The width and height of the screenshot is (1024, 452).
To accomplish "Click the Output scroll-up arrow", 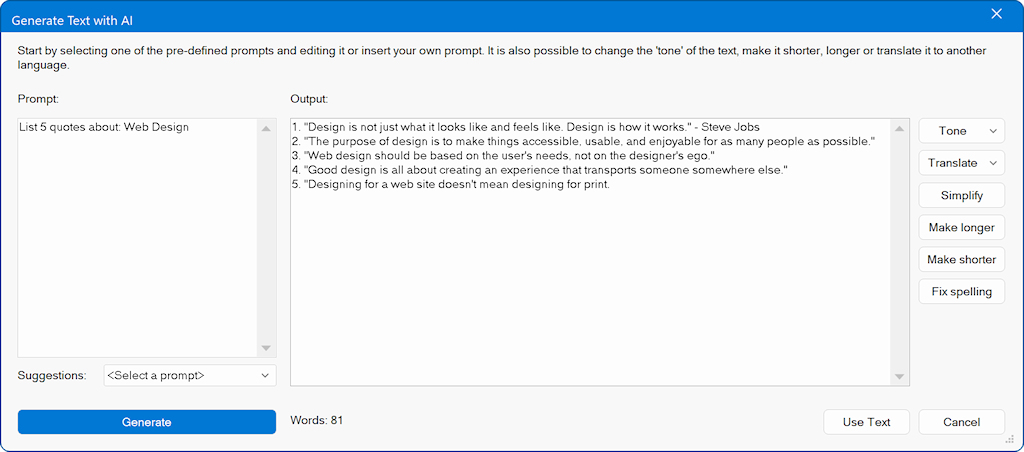I will [899, 129].
